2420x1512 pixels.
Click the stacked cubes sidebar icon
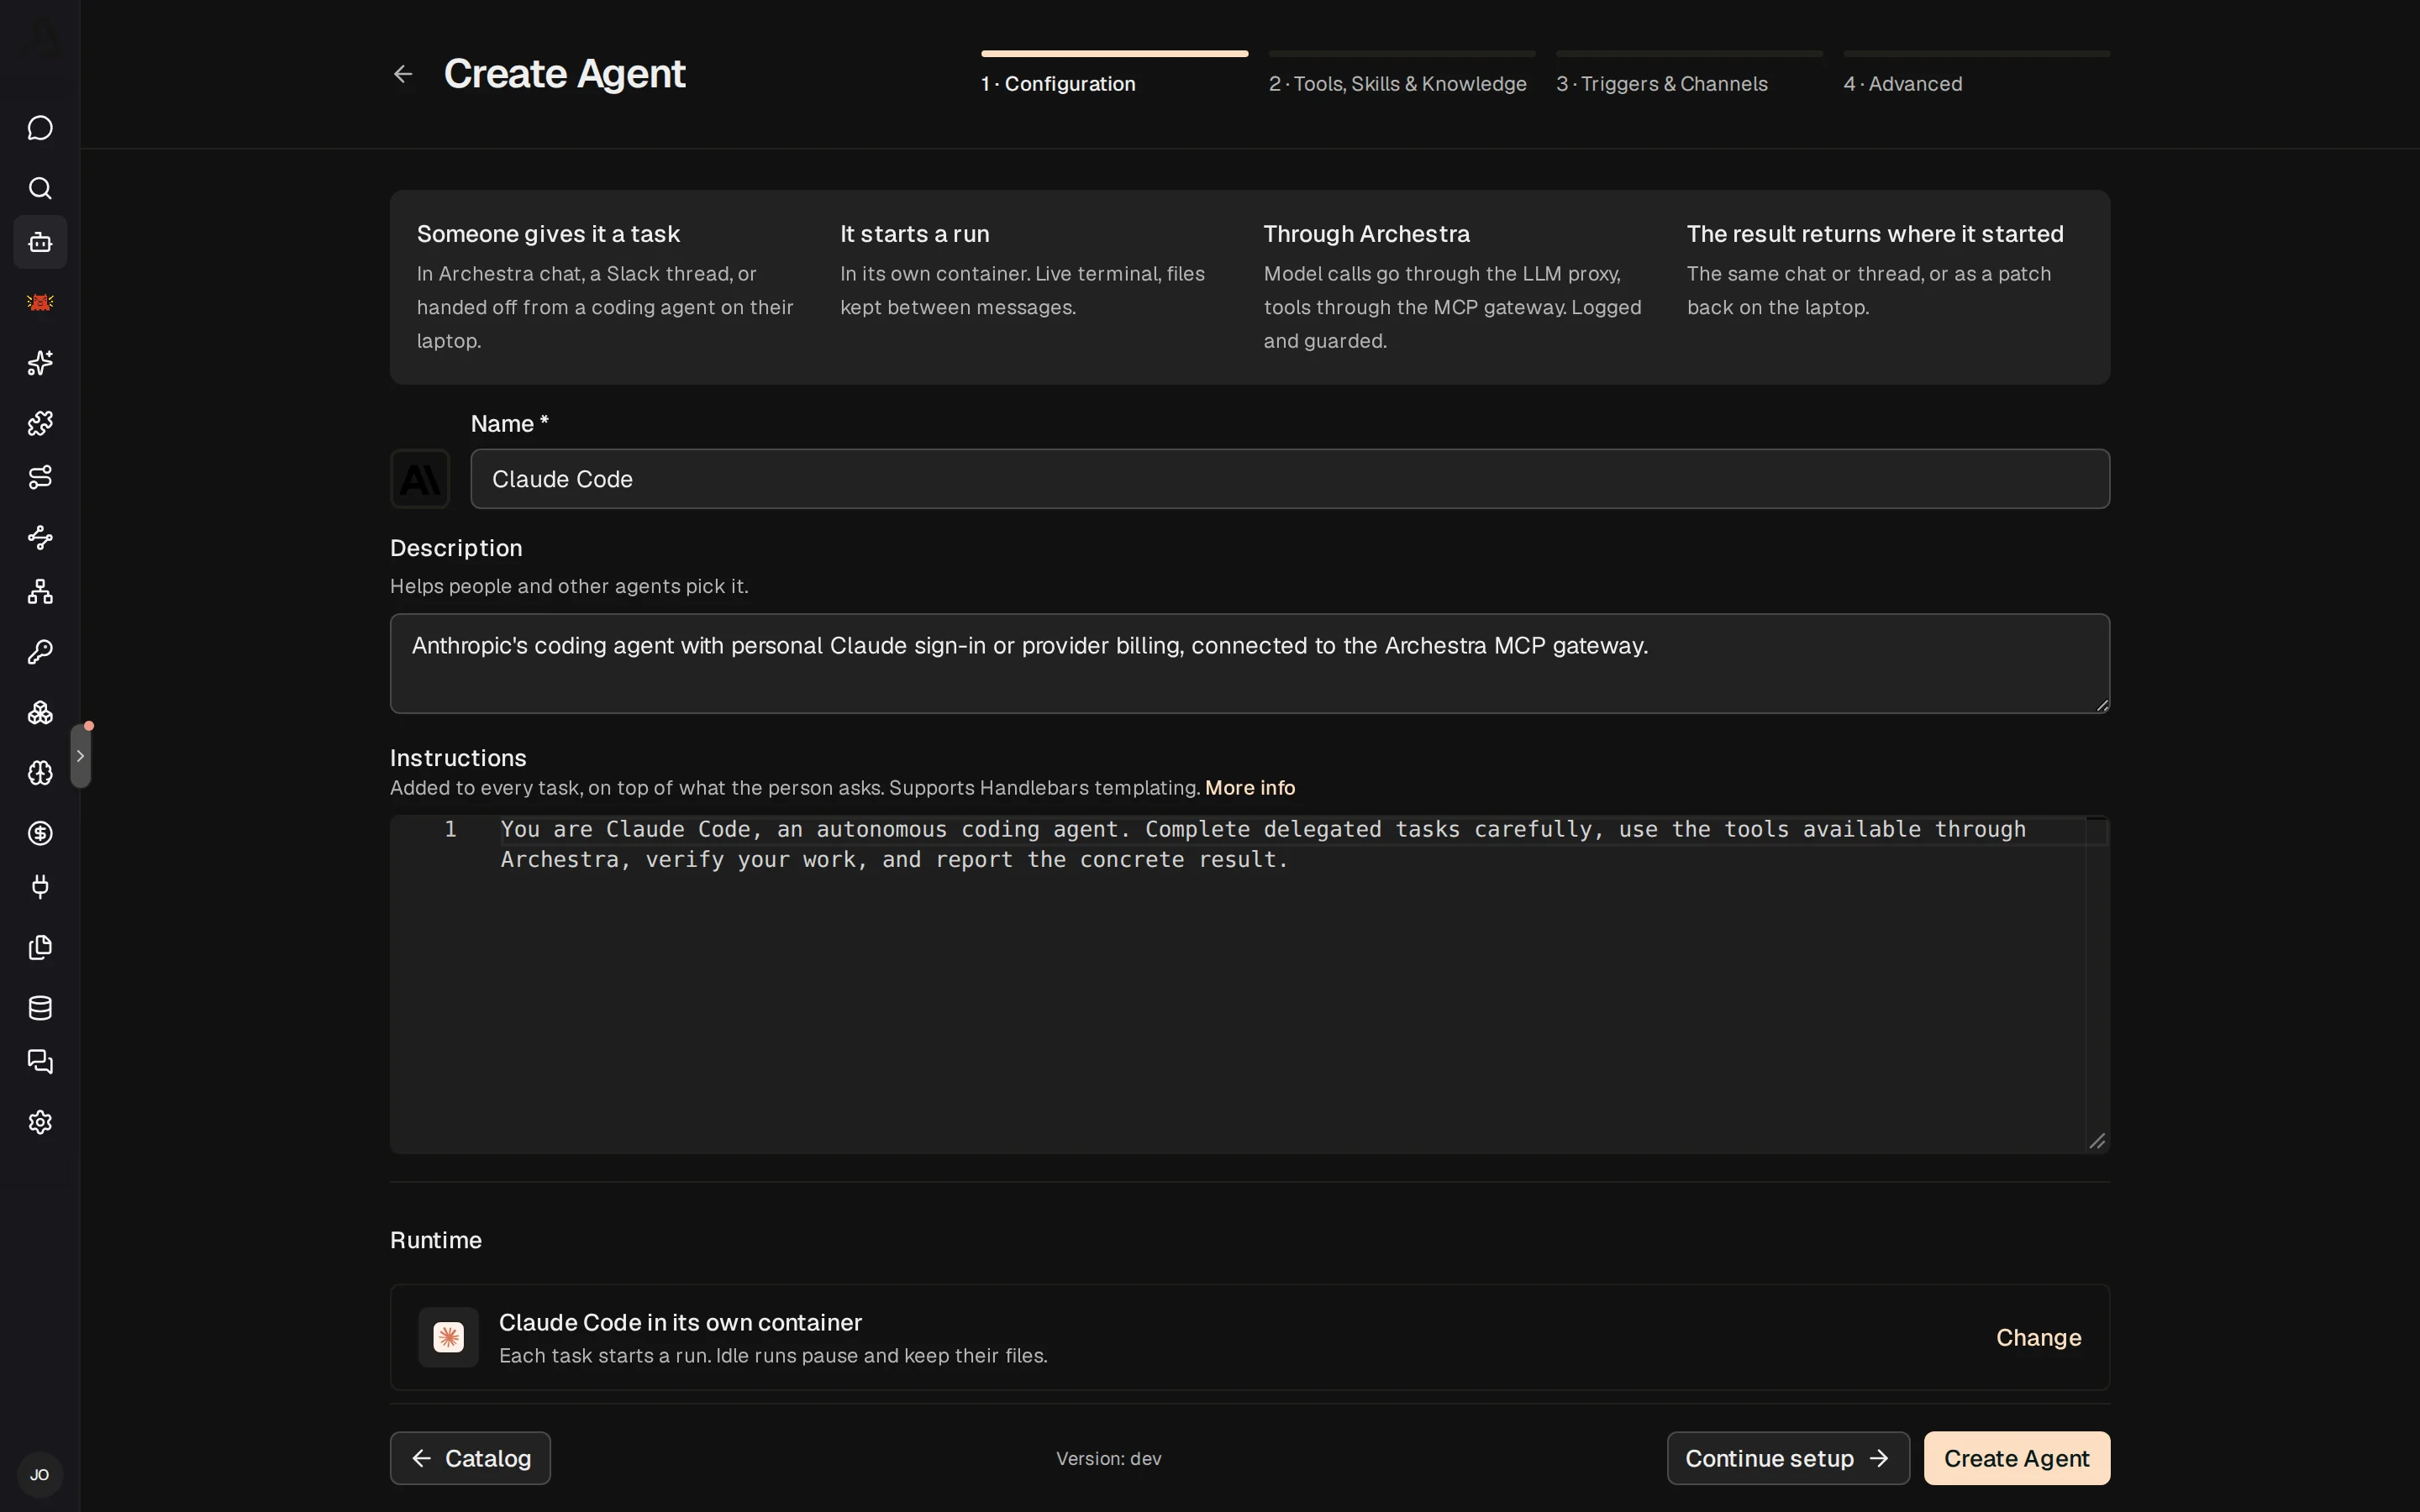pyautogui.click(x=40, y=712)
